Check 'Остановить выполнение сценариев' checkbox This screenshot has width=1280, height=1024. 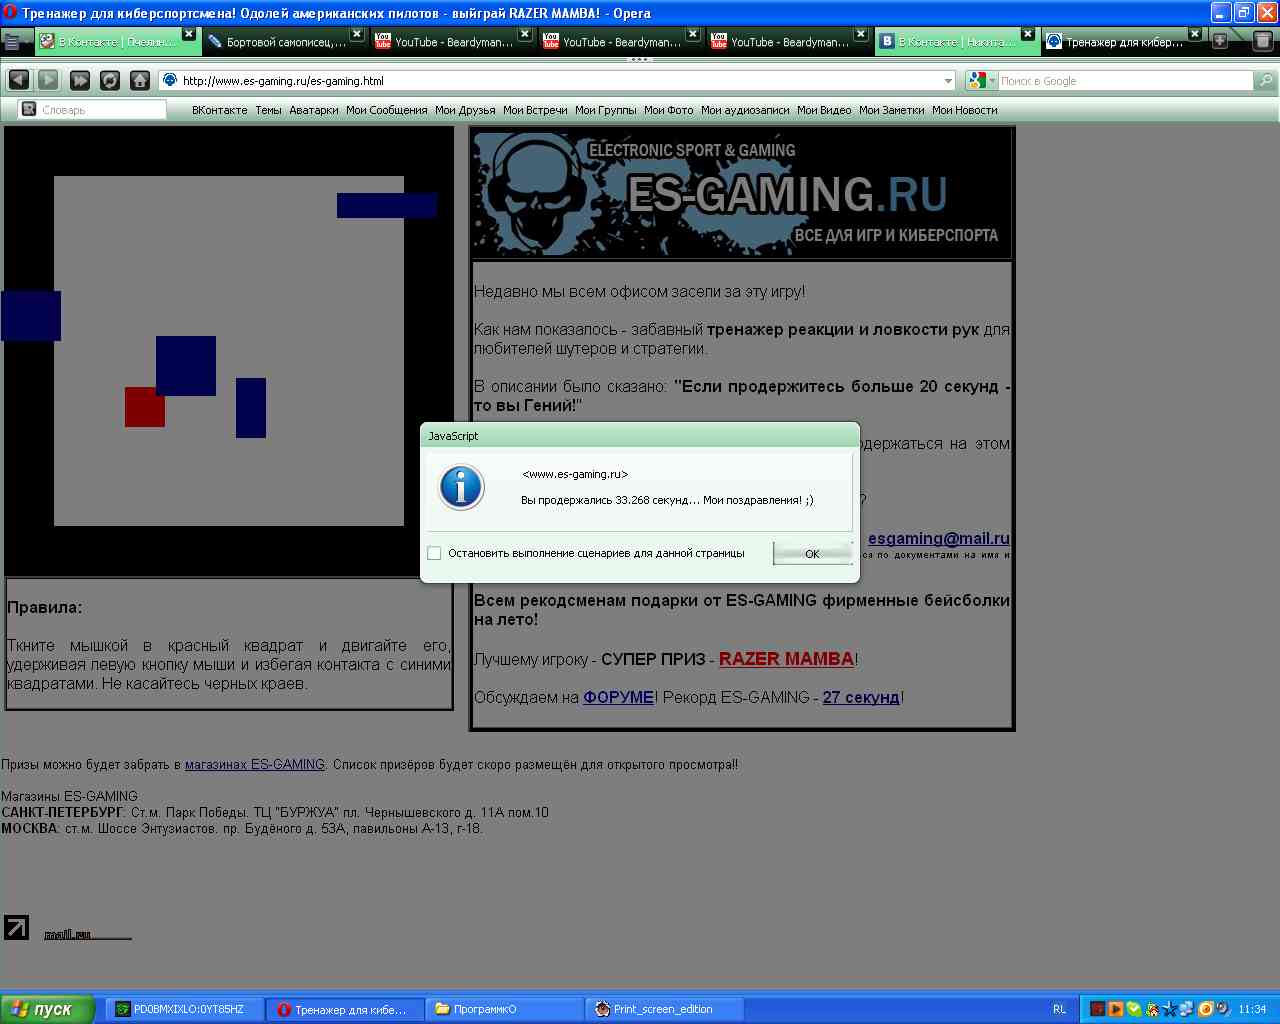pos(434,553)
